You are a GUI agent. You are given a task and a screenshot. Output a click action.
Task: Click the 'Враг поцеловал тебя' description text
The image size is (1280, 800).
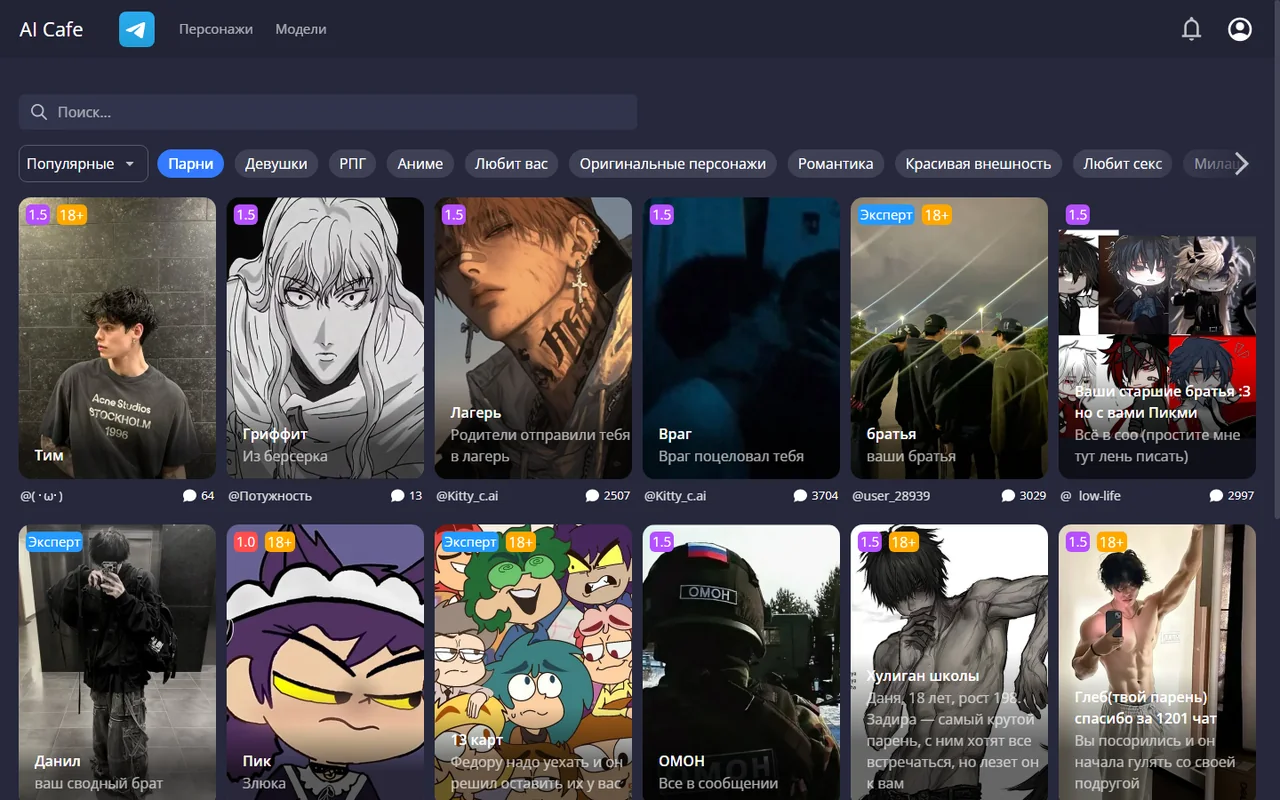click(x=731, y=456)
